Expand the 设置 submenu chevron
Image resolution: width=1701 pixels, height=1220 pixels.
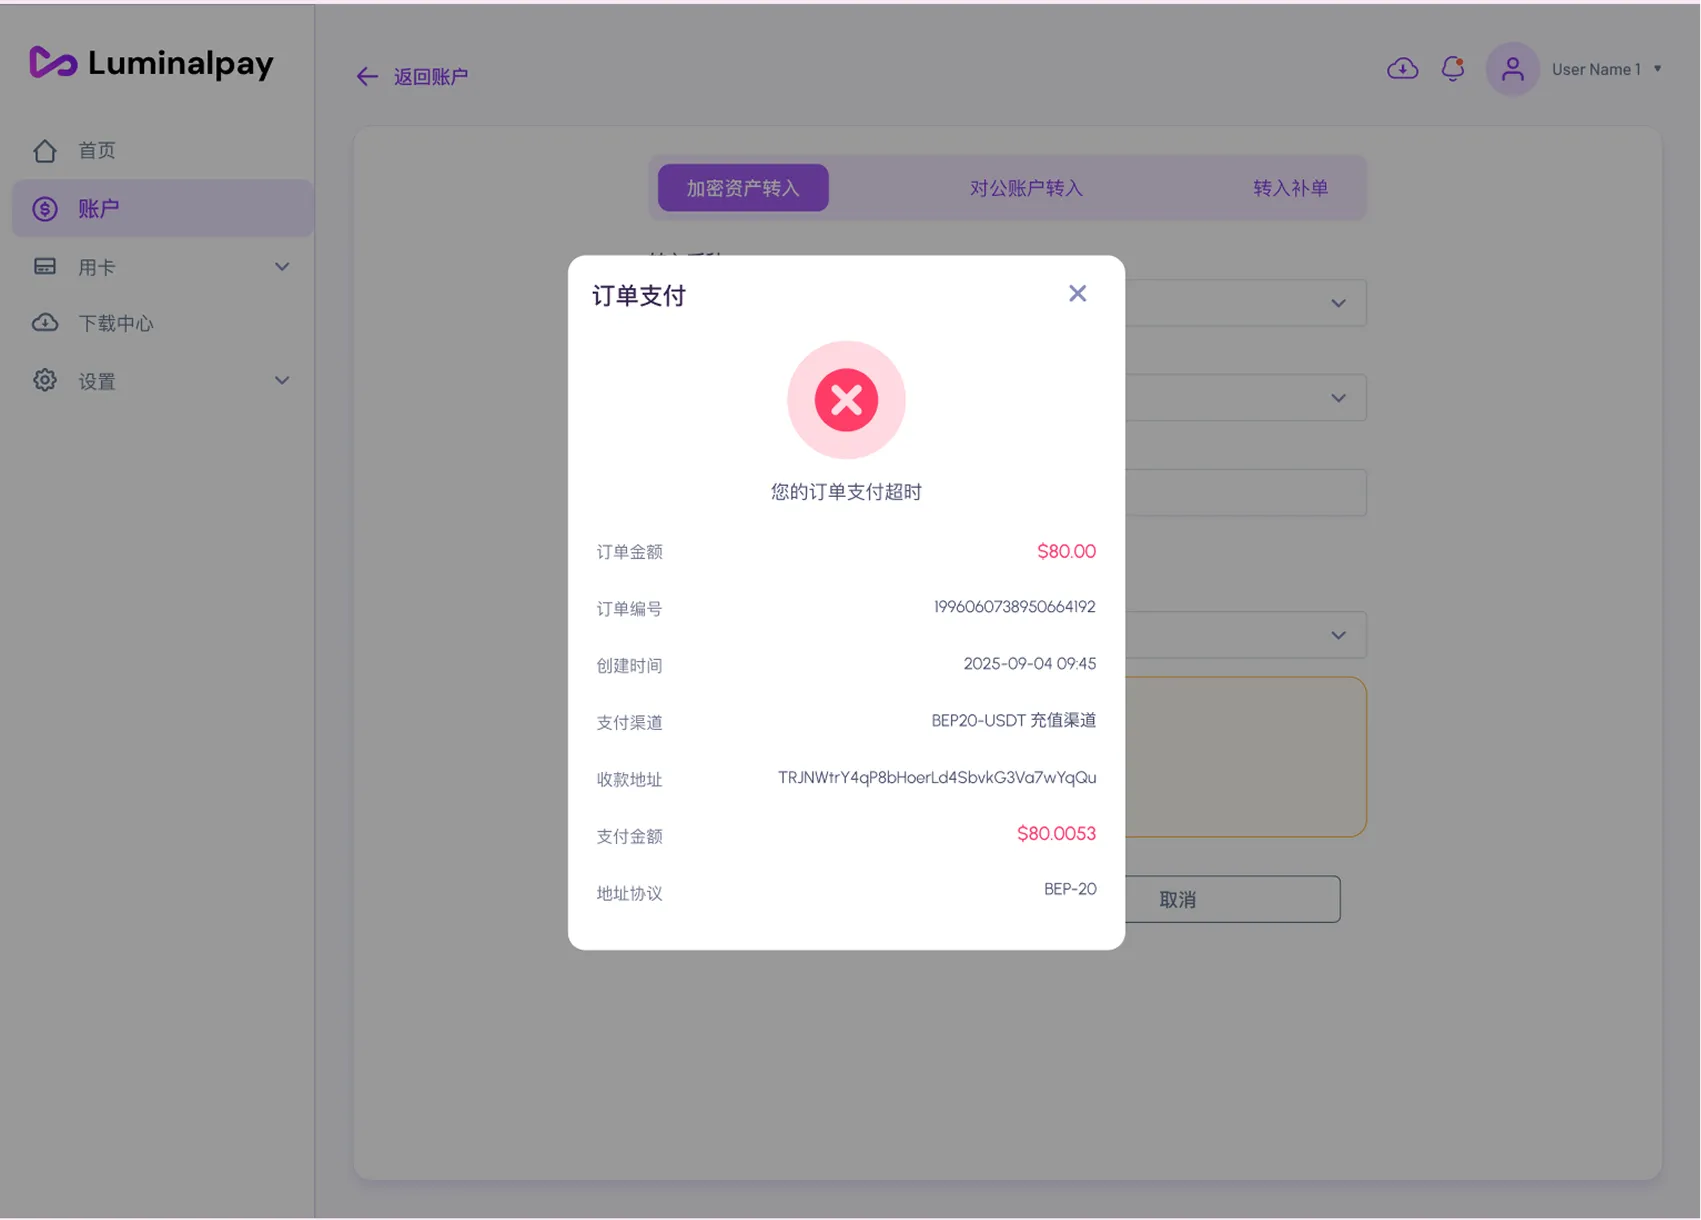coord(282,381)
